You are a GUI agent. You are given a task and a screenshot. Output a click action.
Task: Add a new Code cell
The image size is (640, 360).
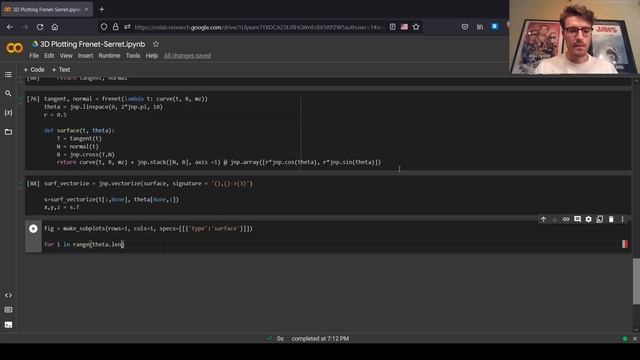(34, 70)
